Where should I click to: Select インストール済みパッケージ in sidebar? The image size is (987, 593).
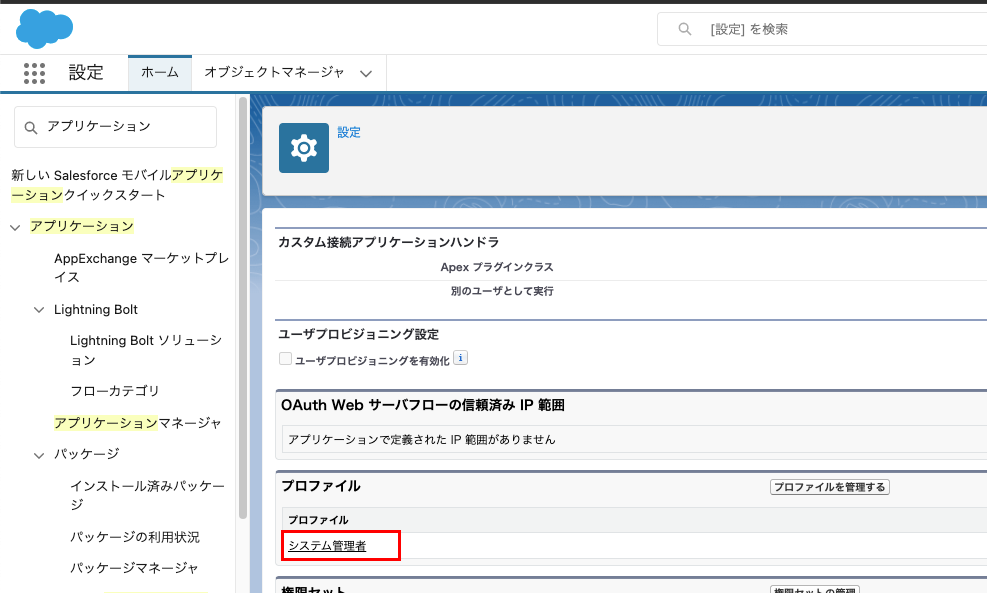147,496
